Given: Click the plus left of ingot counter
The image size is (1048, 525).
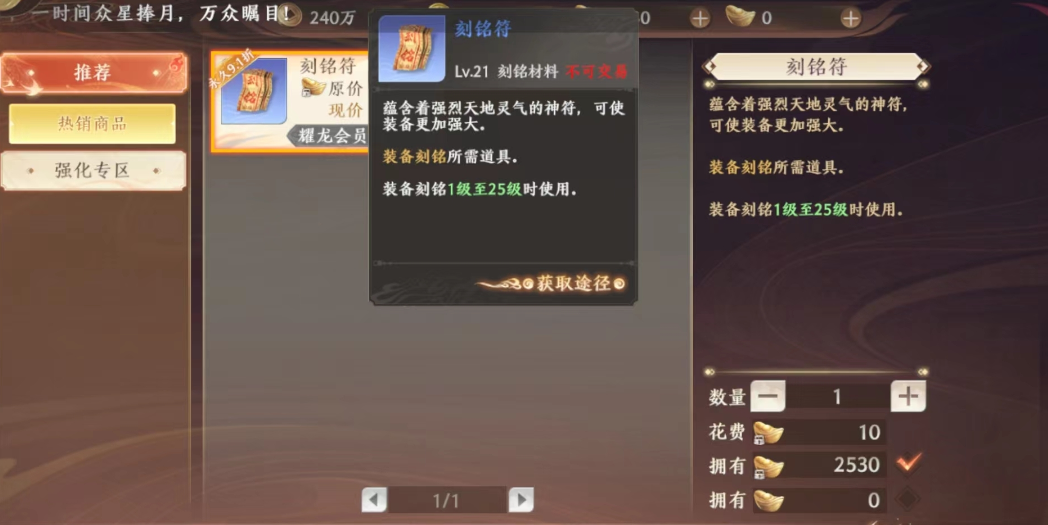Looking at the screenshot, I should [700, 18].
